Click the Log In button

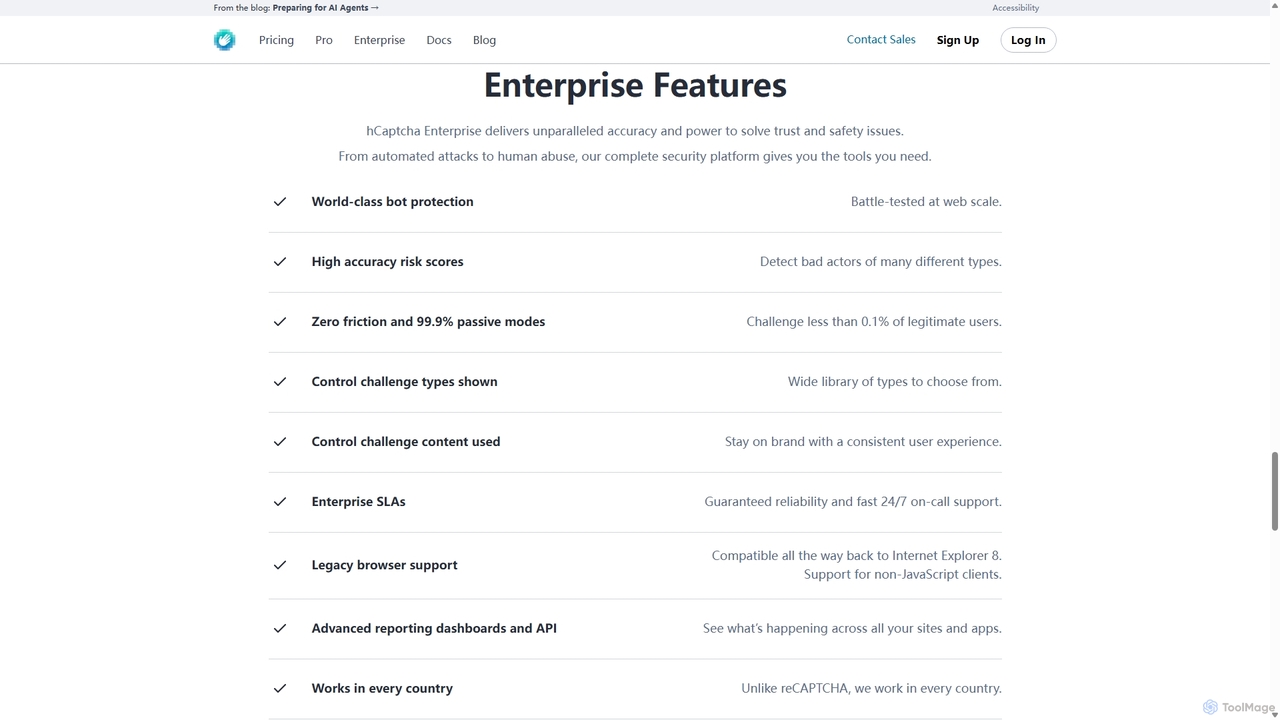pos(1028,40)
